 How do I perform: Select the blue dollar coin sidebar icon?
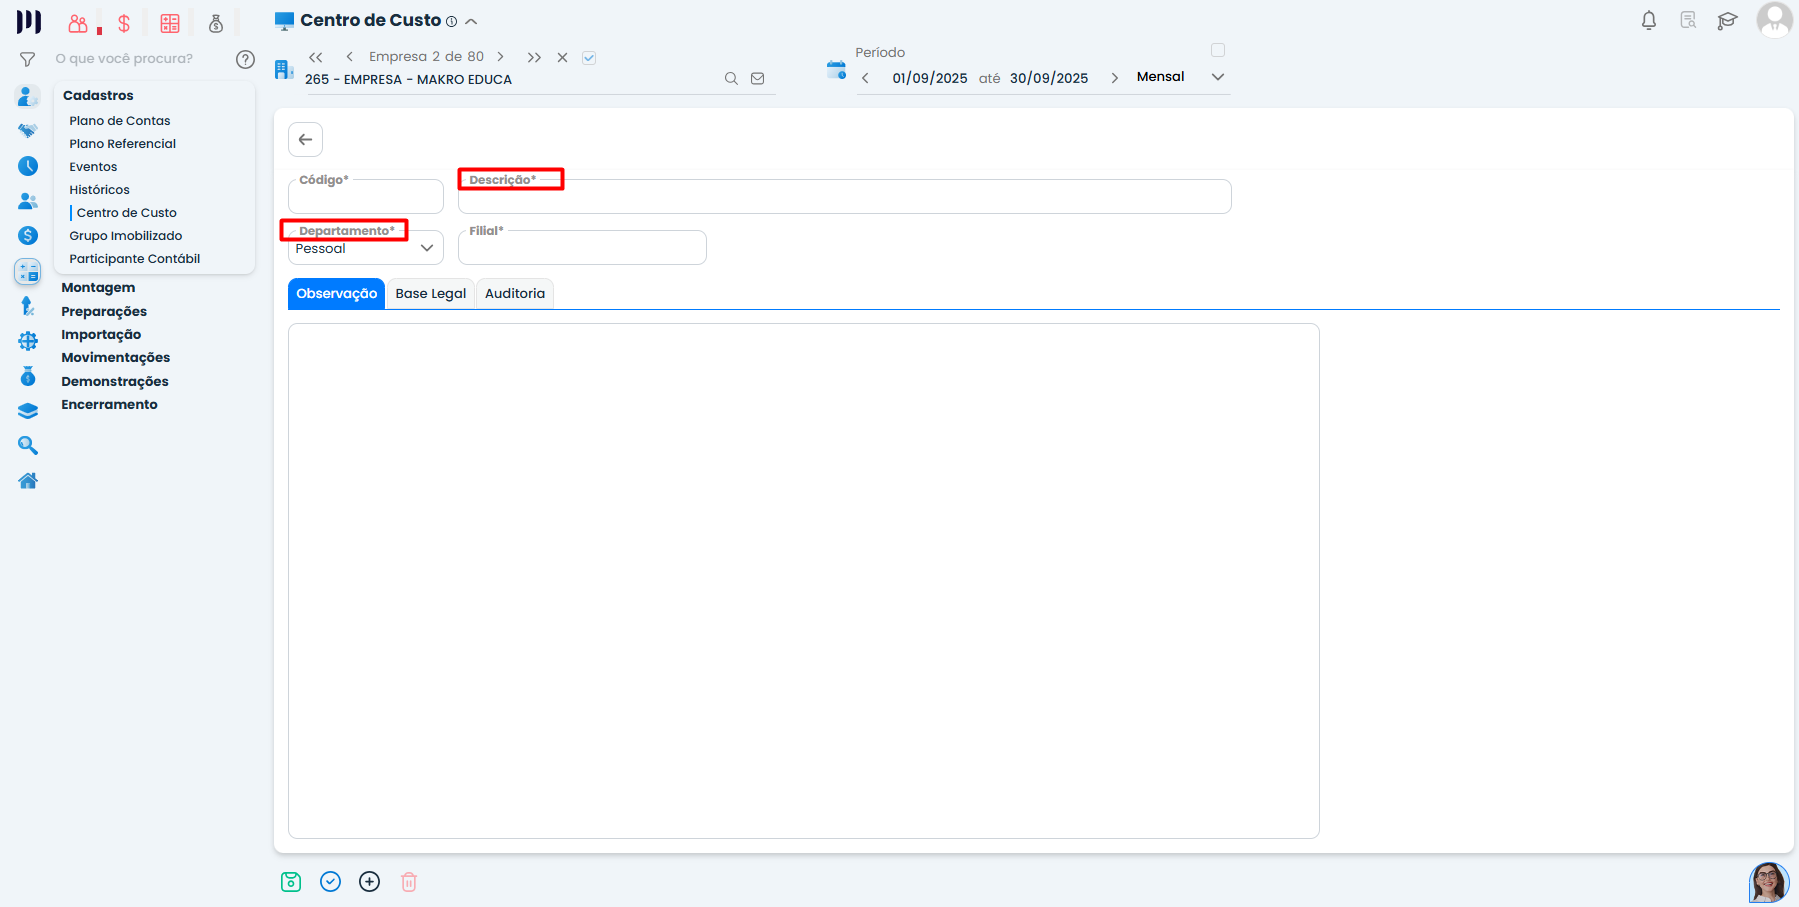(28, 236)
